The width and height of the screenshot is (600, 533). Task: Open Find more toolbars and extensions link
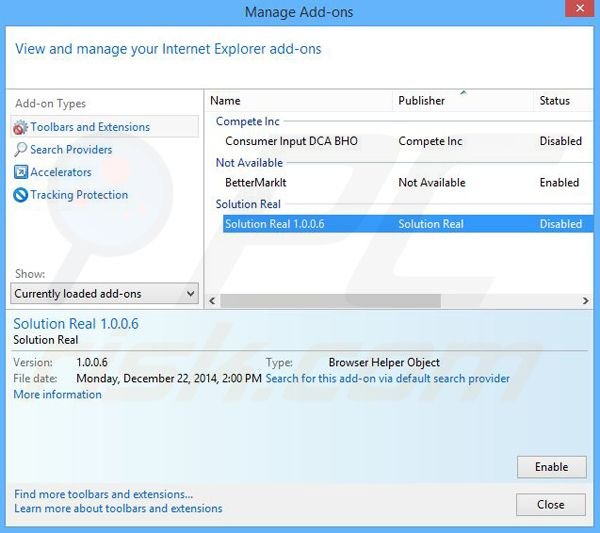103,494
